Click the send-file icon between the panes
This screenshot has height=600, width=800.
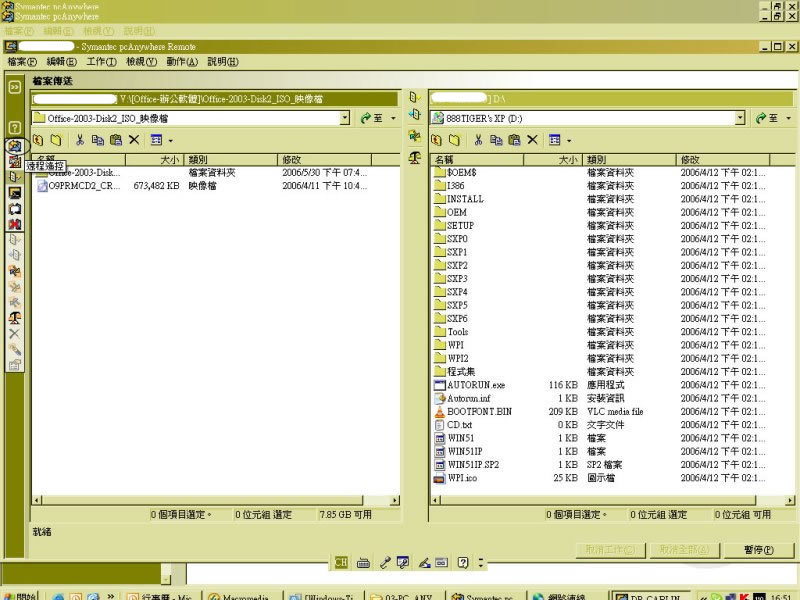pyautogui.click(x=415, y=97)
